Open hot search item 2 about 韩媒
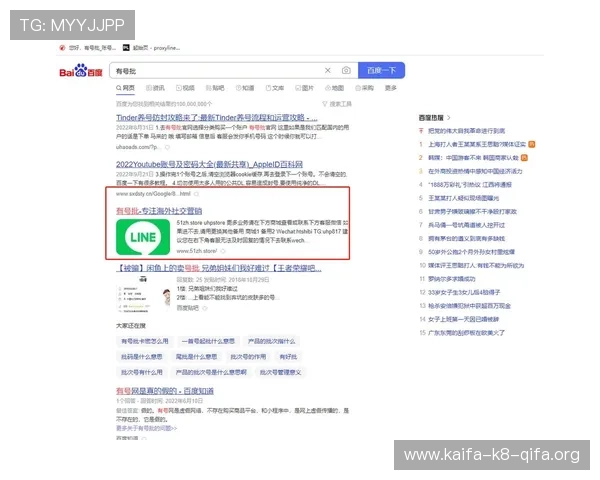Viewport: 600px width, 480px height. (473, 158)
